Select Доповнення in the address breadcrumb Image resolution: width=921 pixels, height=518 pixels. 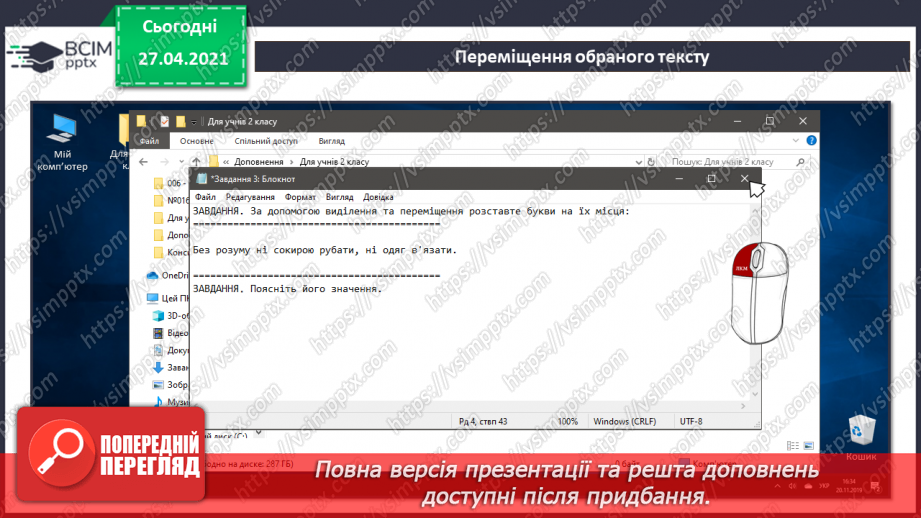(258, 162)
